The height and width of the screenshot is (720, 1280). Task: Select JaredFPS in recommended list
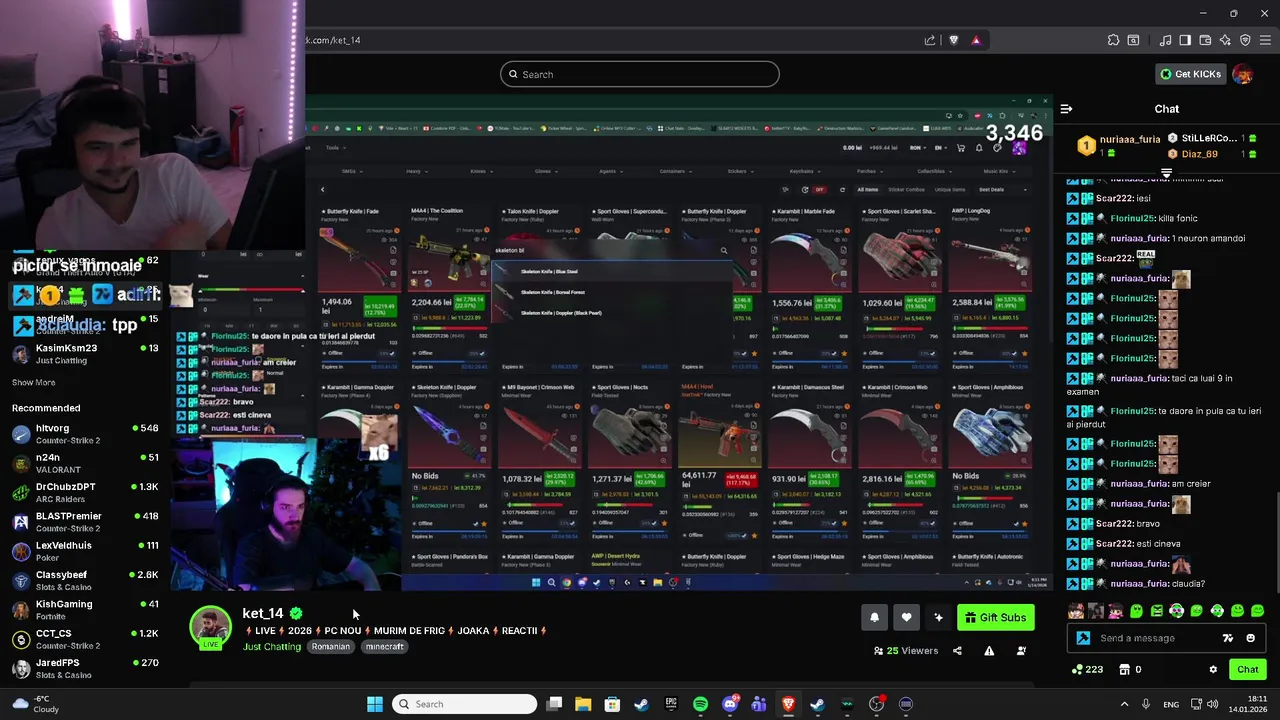coord(85,668)
